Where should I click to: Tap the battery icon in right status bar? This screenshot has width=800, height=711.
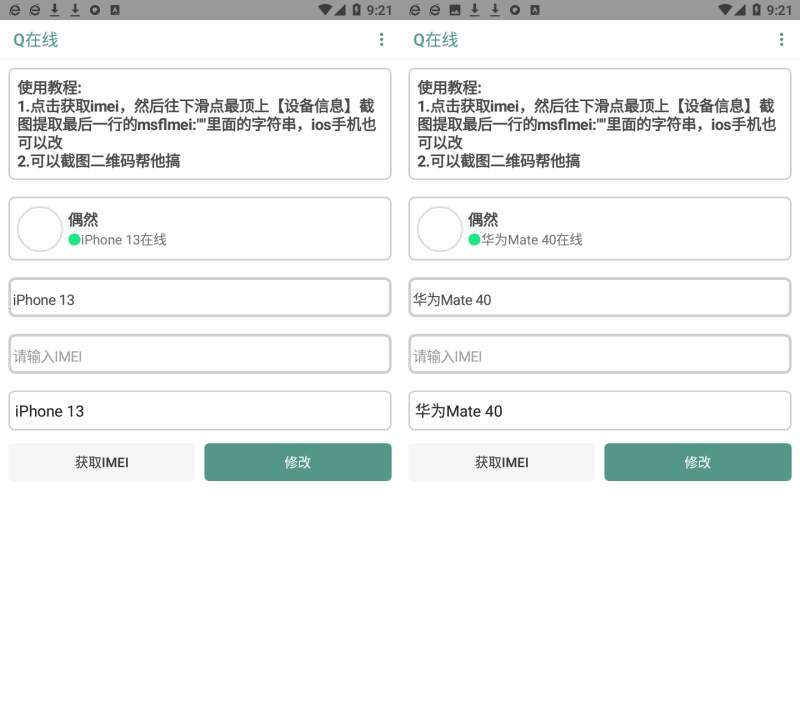pyautogui.click(x=757, y=10)
